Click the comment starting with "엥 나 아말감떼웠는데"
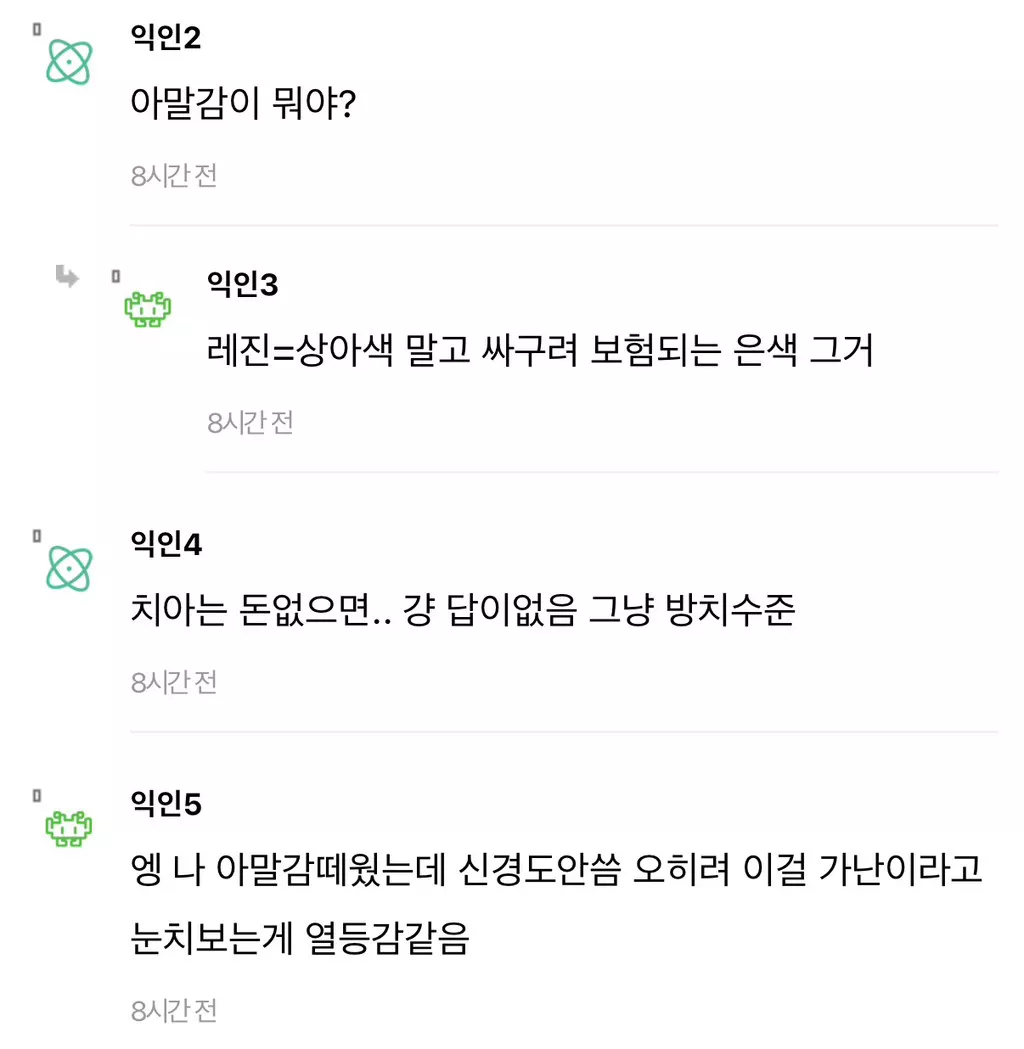This screenshot has width=1024, height=1049. coord(556,870)
